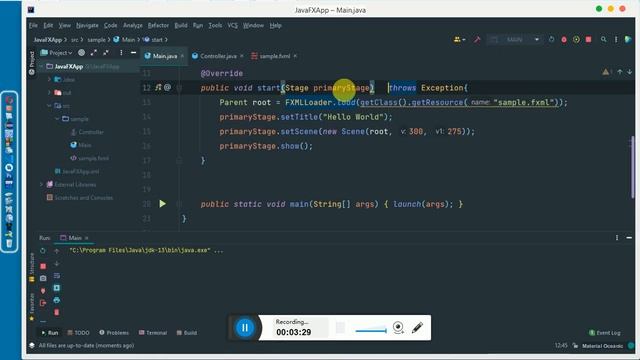Jump to previous highlighted error arrow
Viewport: 640px width, 360px height.
[x=620, y=72]
